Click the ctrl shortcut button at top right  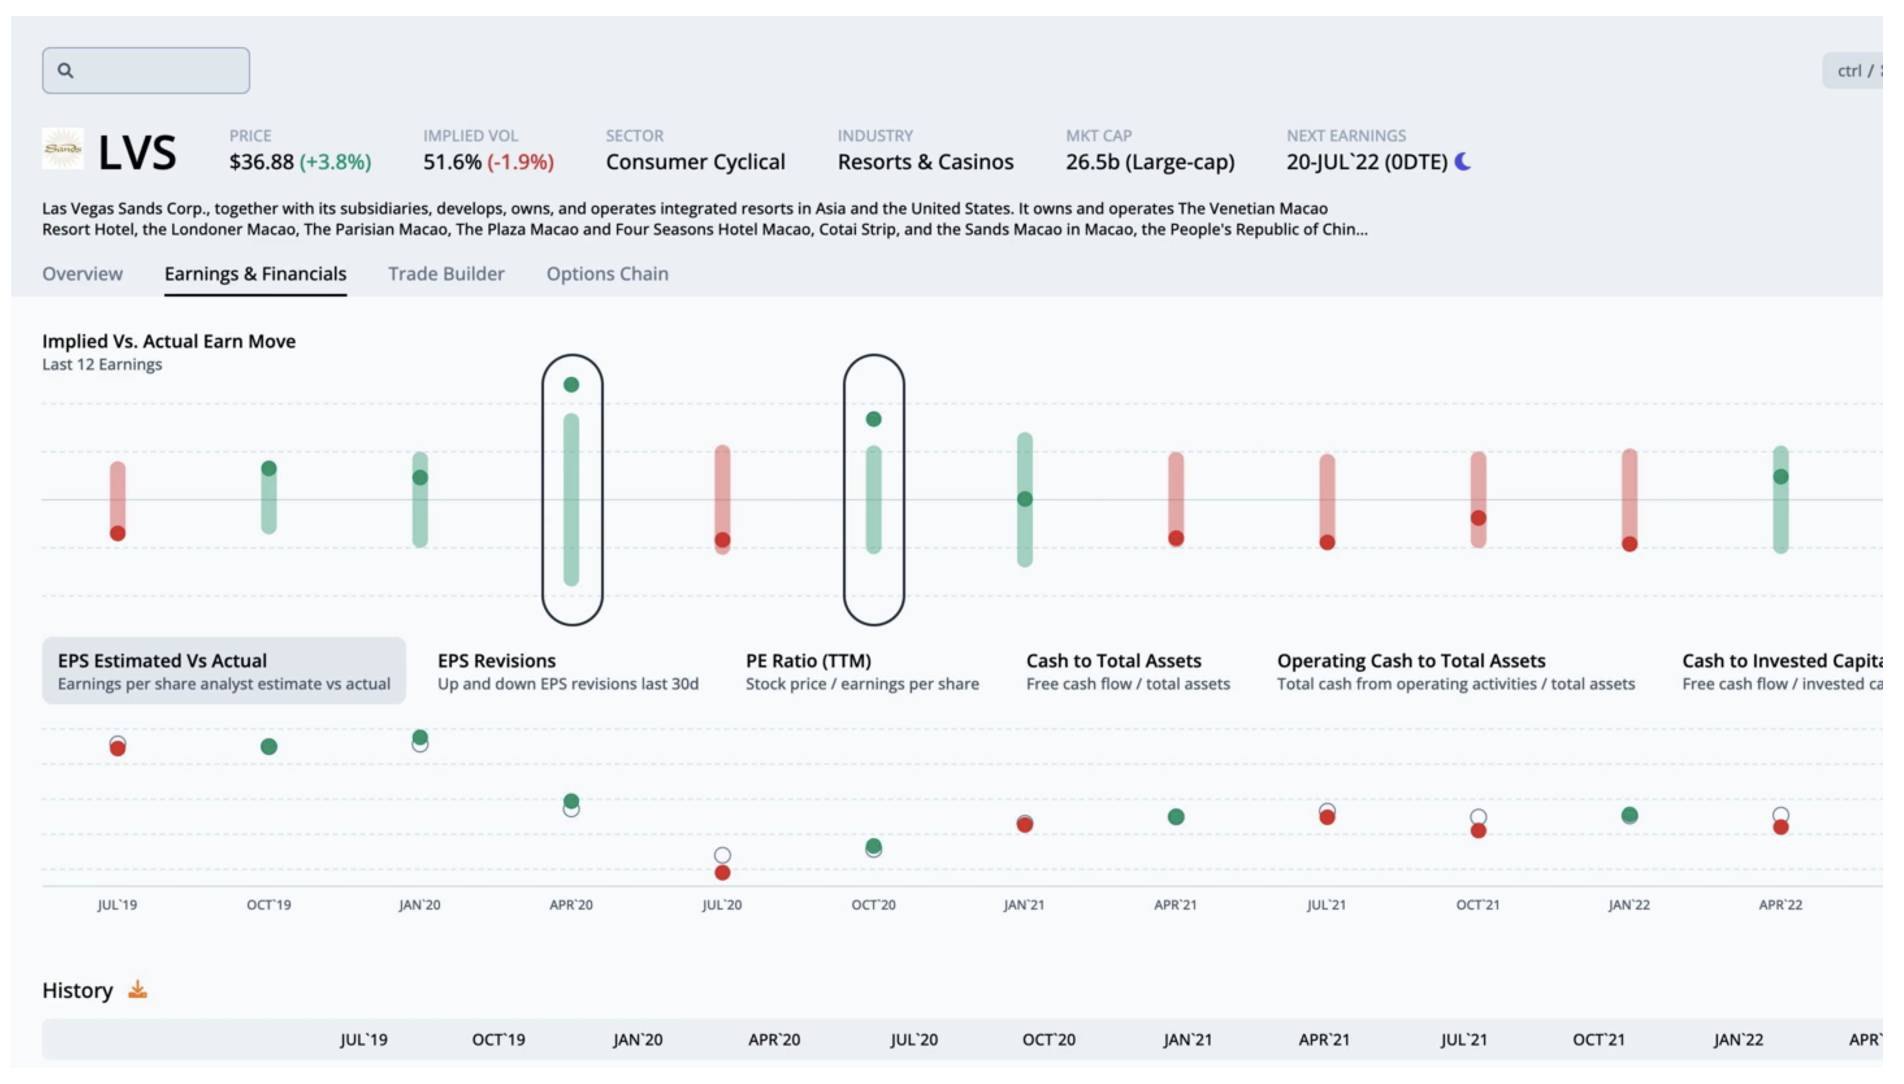pyautogui.click(x=1855, y=71)
